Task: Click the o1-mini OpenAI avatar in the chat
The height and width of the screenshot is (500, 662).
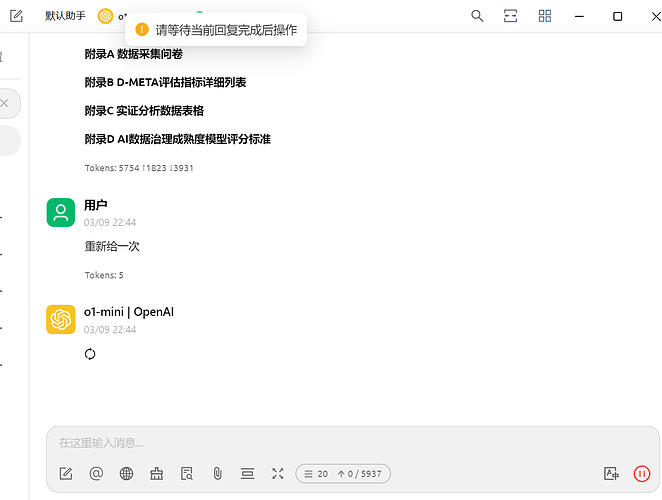Action: pos(61,320)
